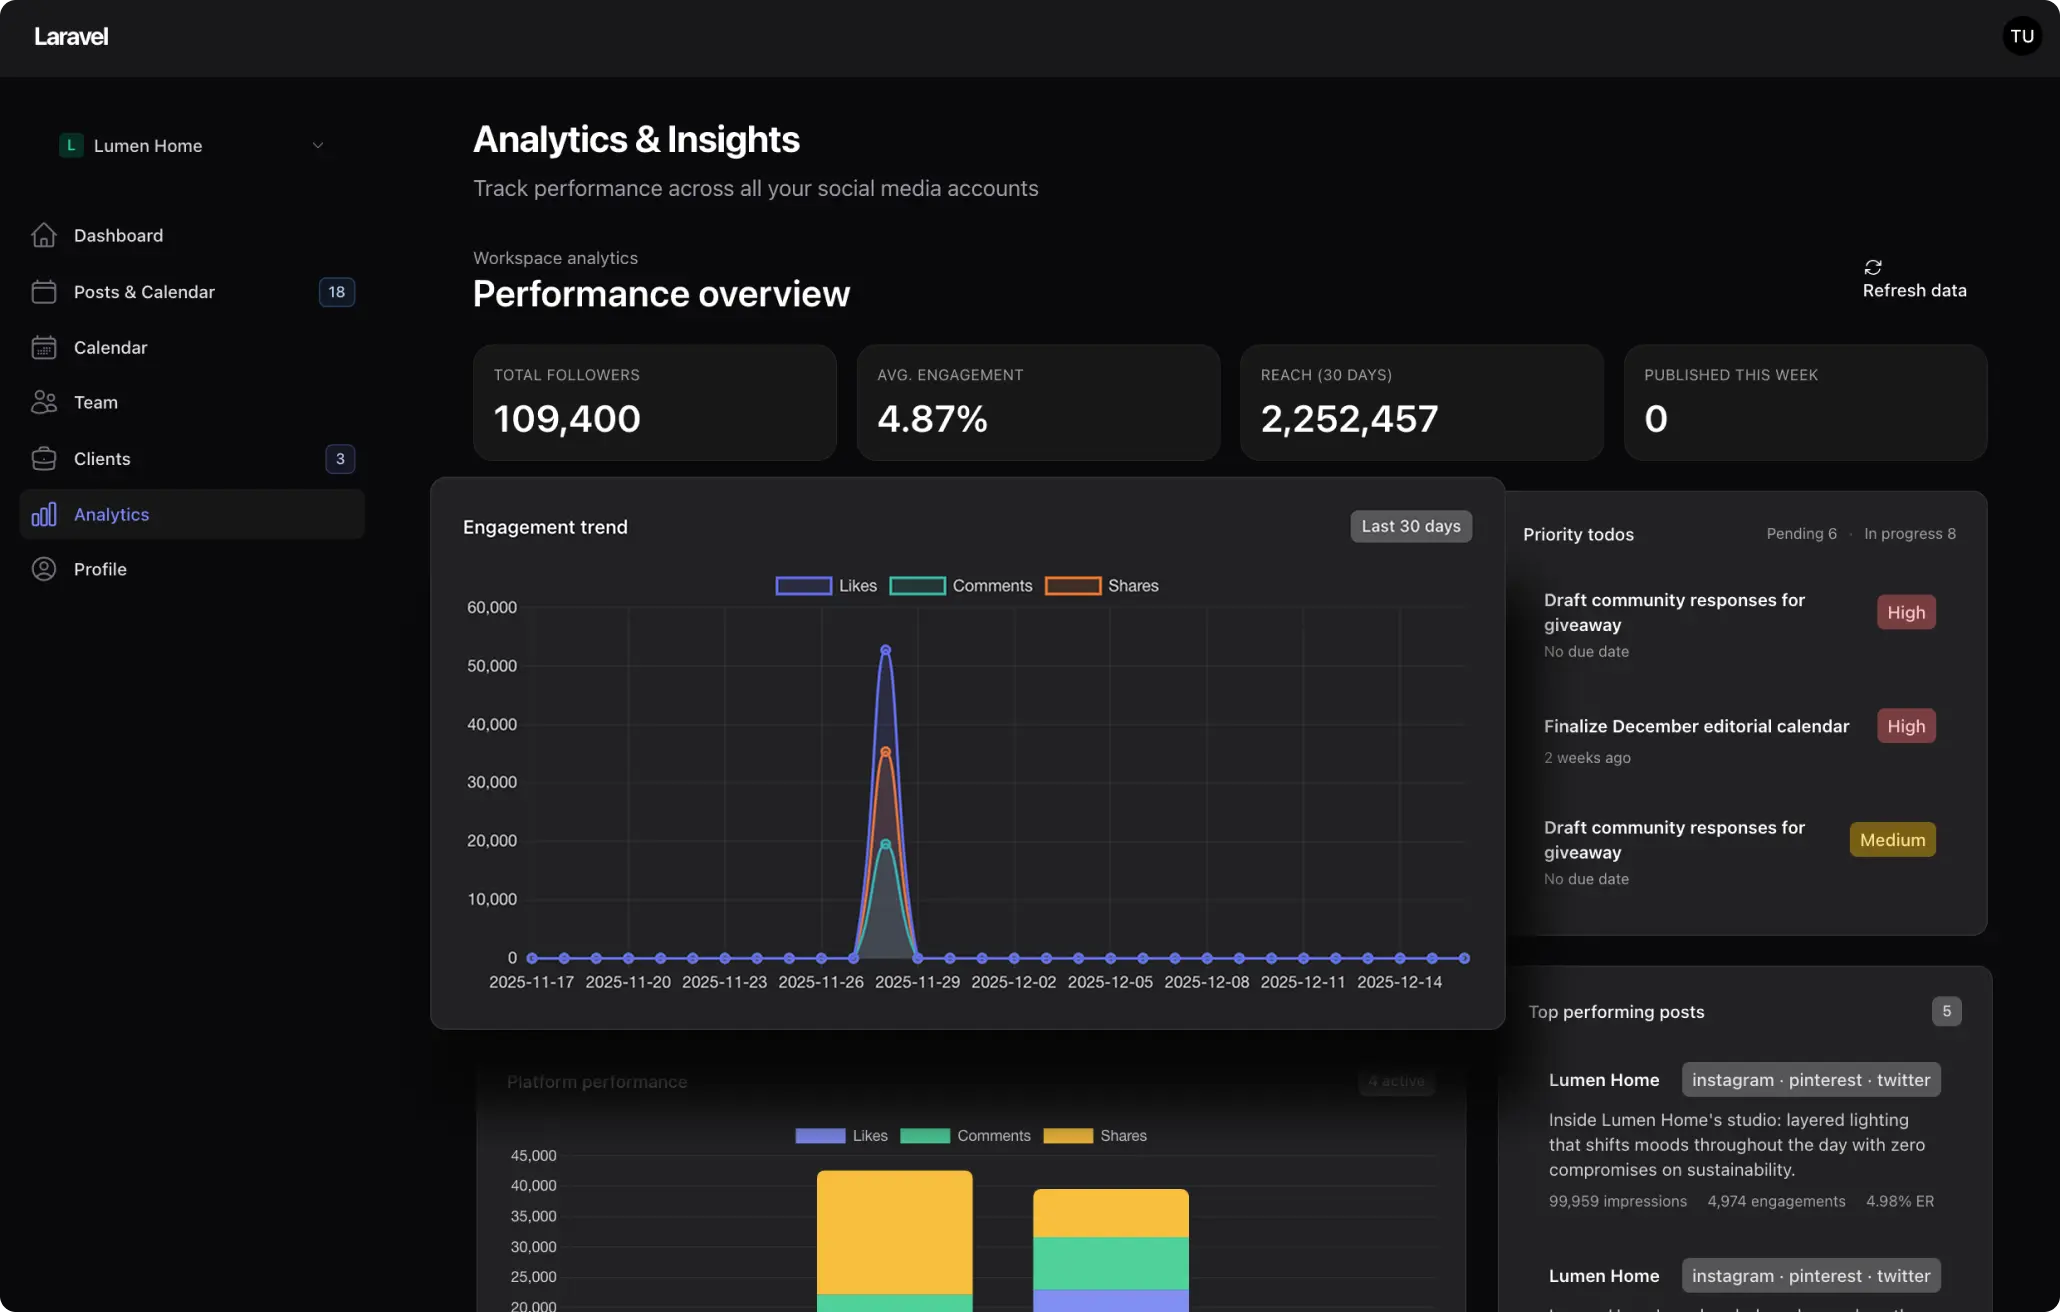2060x1312 pixels.
Task: Go to Dashboard in the navigation menu
Action: (118, 235)
